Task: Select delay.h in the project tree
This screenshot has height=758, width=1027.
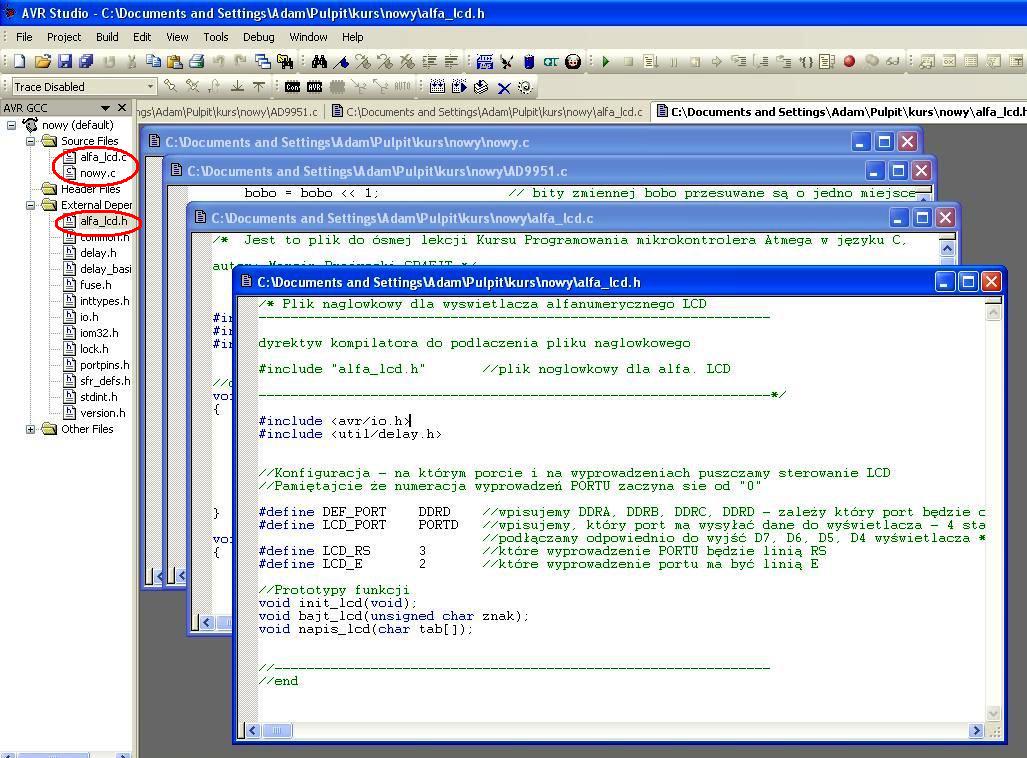Action: click(x=98, y=253)
